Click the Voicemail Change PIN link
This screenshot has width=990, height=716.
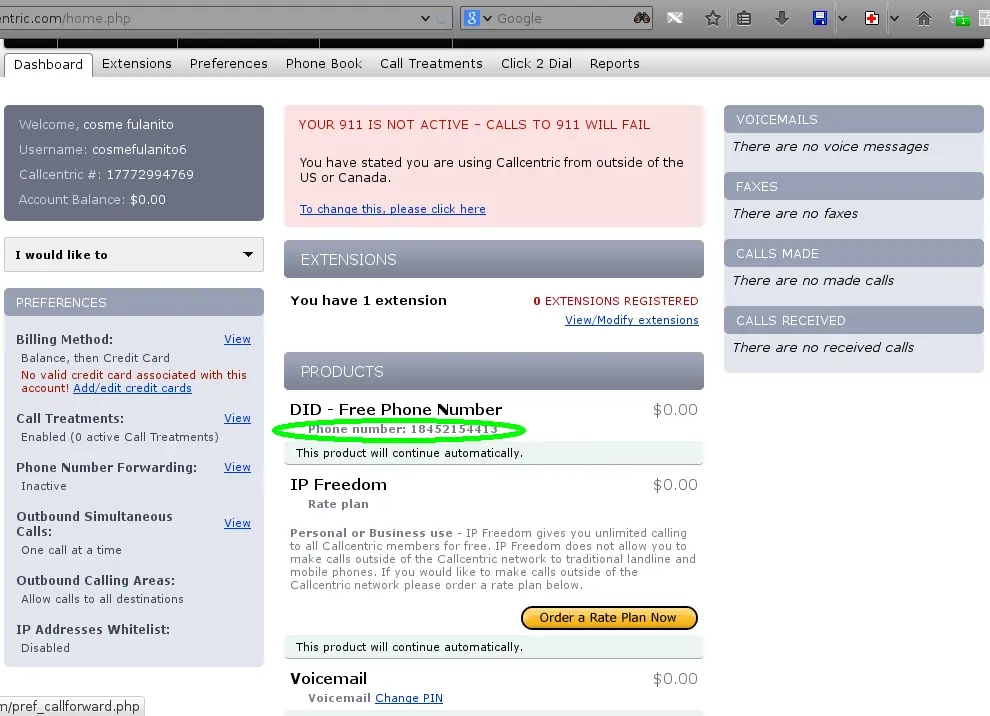pyautogui.click(x=409, y=698)
